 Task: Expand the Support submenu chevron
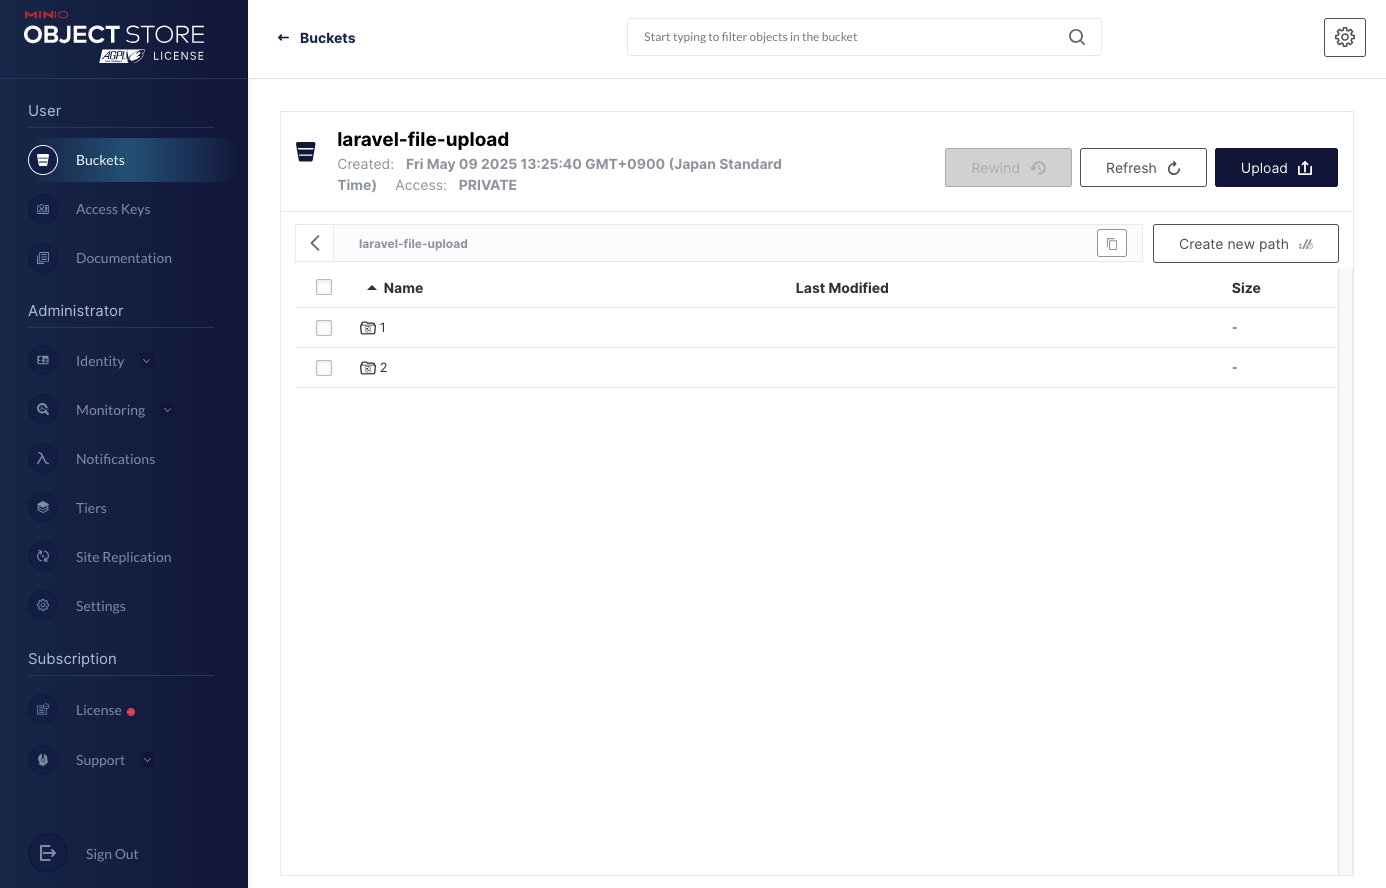click(148, 760)
